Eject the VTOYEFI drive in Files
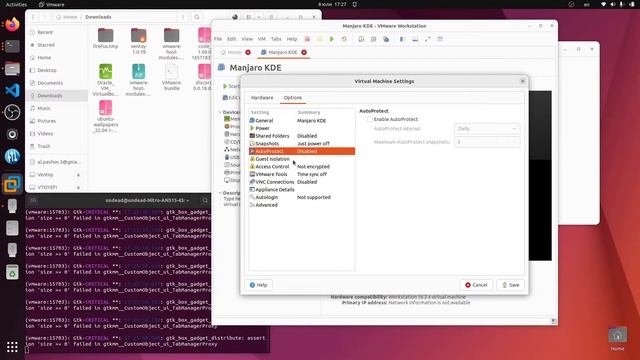The width and height of the screenshot is (640, 360). tap(78, 187)
